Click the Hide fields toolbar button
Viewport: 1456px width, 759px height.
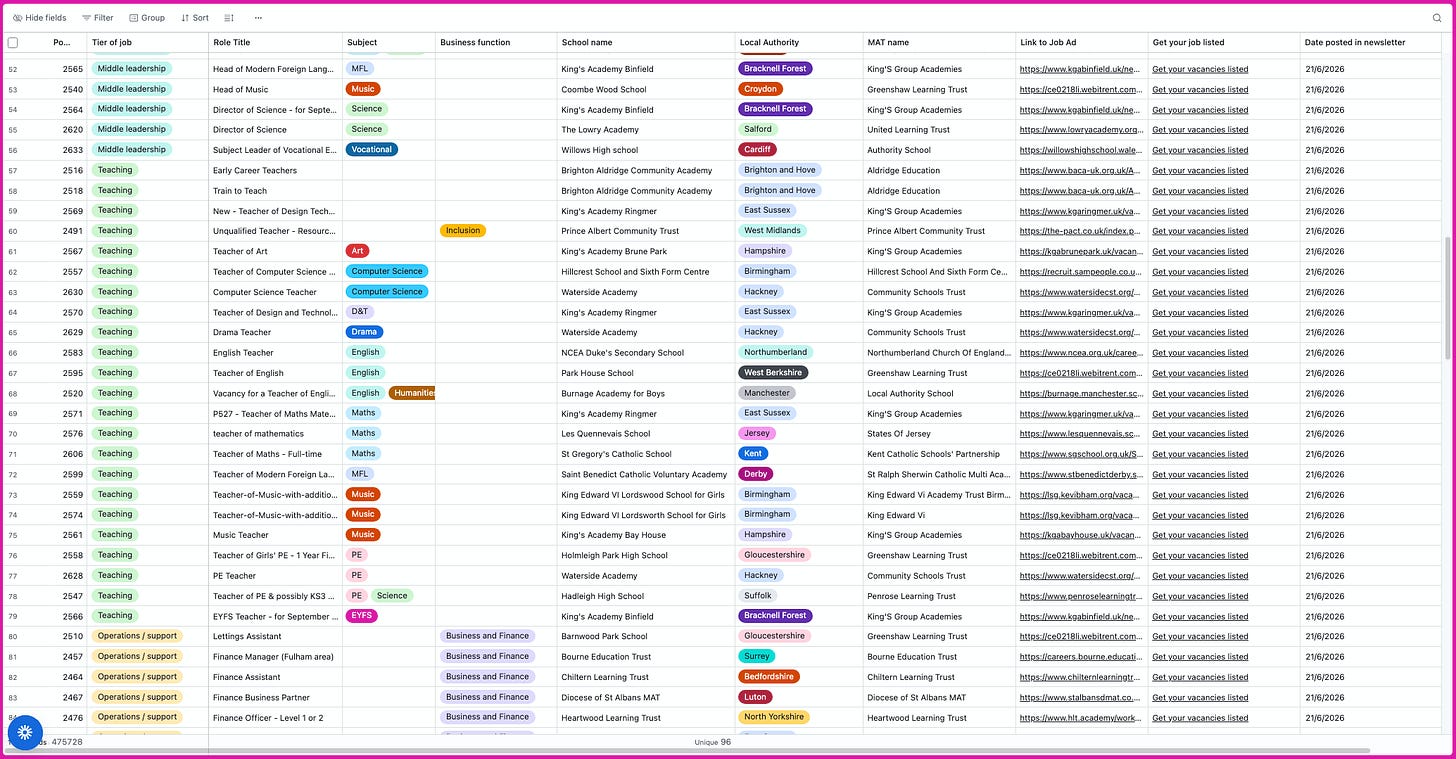coord(40,18)
